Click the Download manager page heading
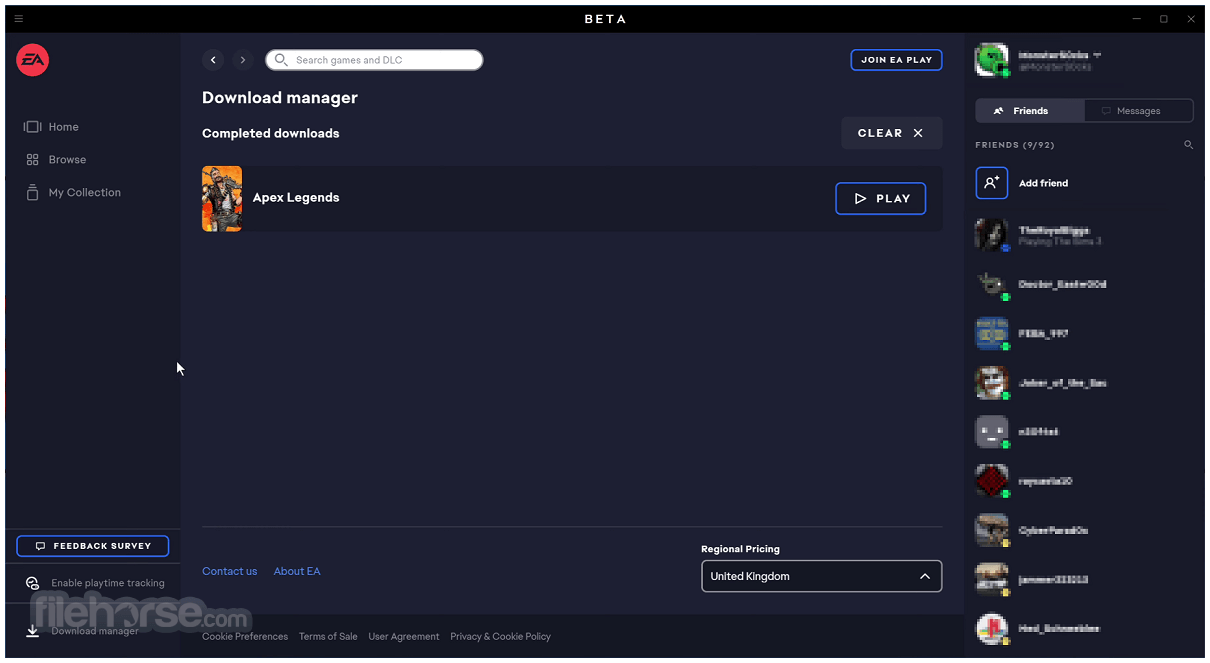Viewport: 1210px width, 663px height. point(280,98)
